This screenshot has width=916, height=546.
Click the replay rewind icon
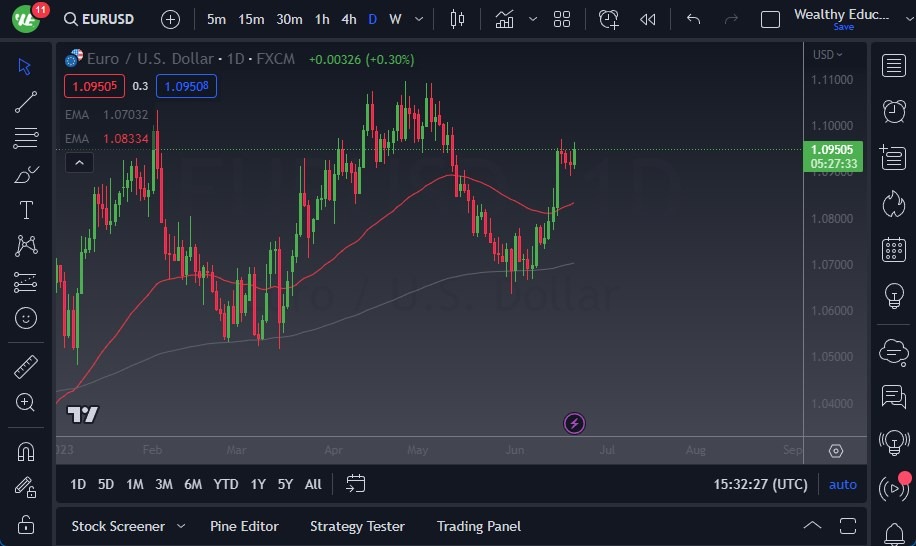click(x=648, y=19)
